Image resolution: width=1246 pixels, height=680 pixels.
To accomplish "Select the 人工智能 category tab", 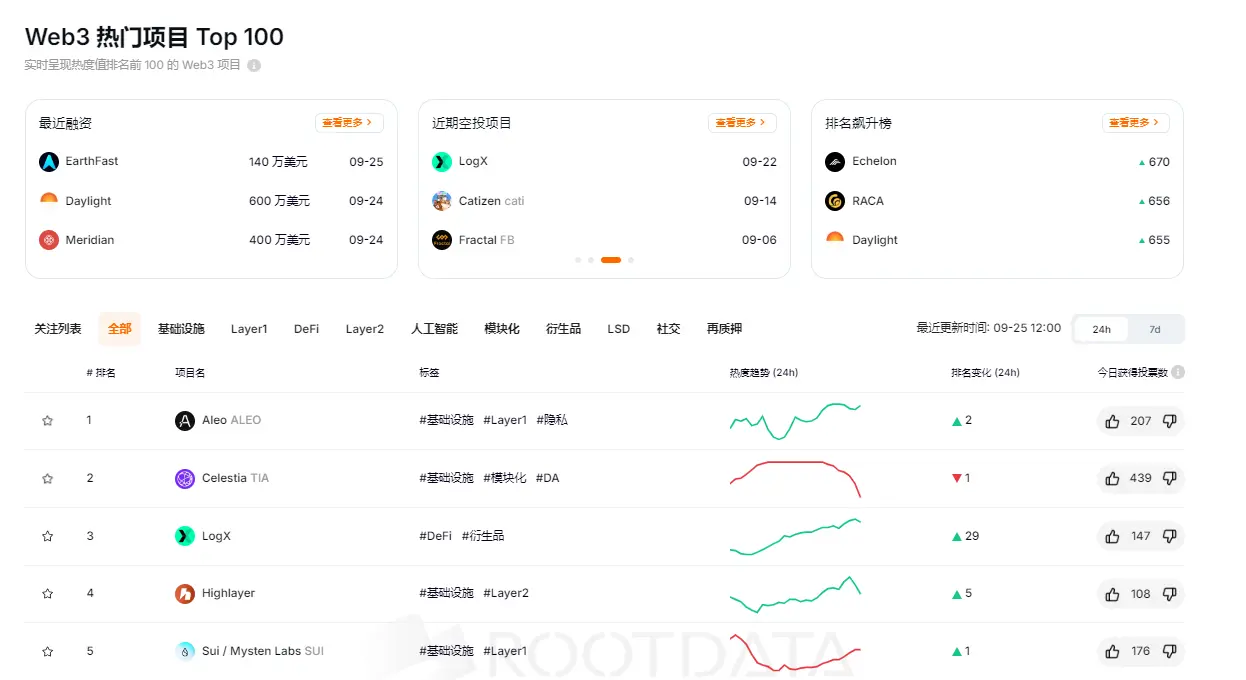I will point(433,328).
